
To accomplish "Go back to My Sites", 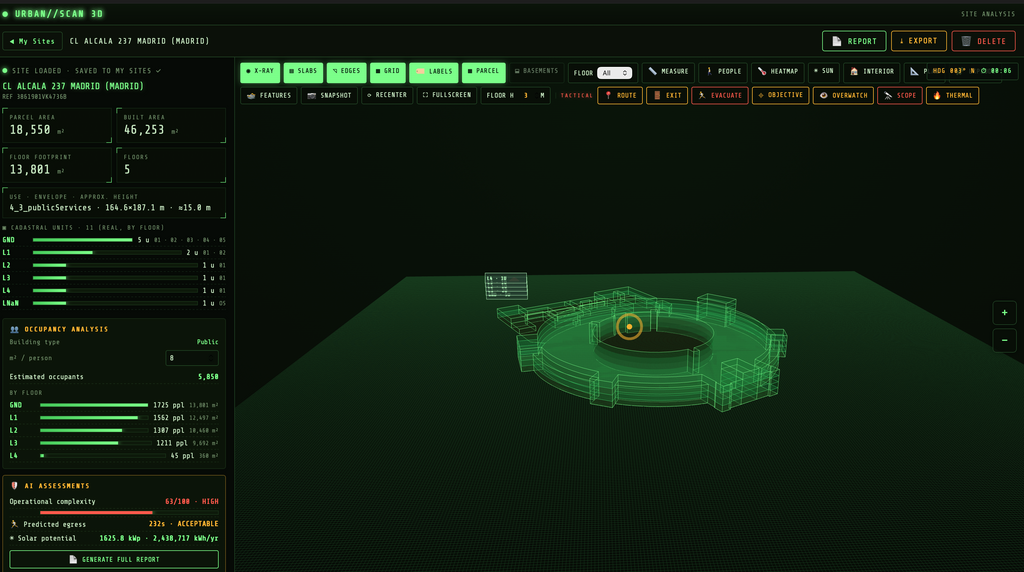I will (x=33, y=41).
